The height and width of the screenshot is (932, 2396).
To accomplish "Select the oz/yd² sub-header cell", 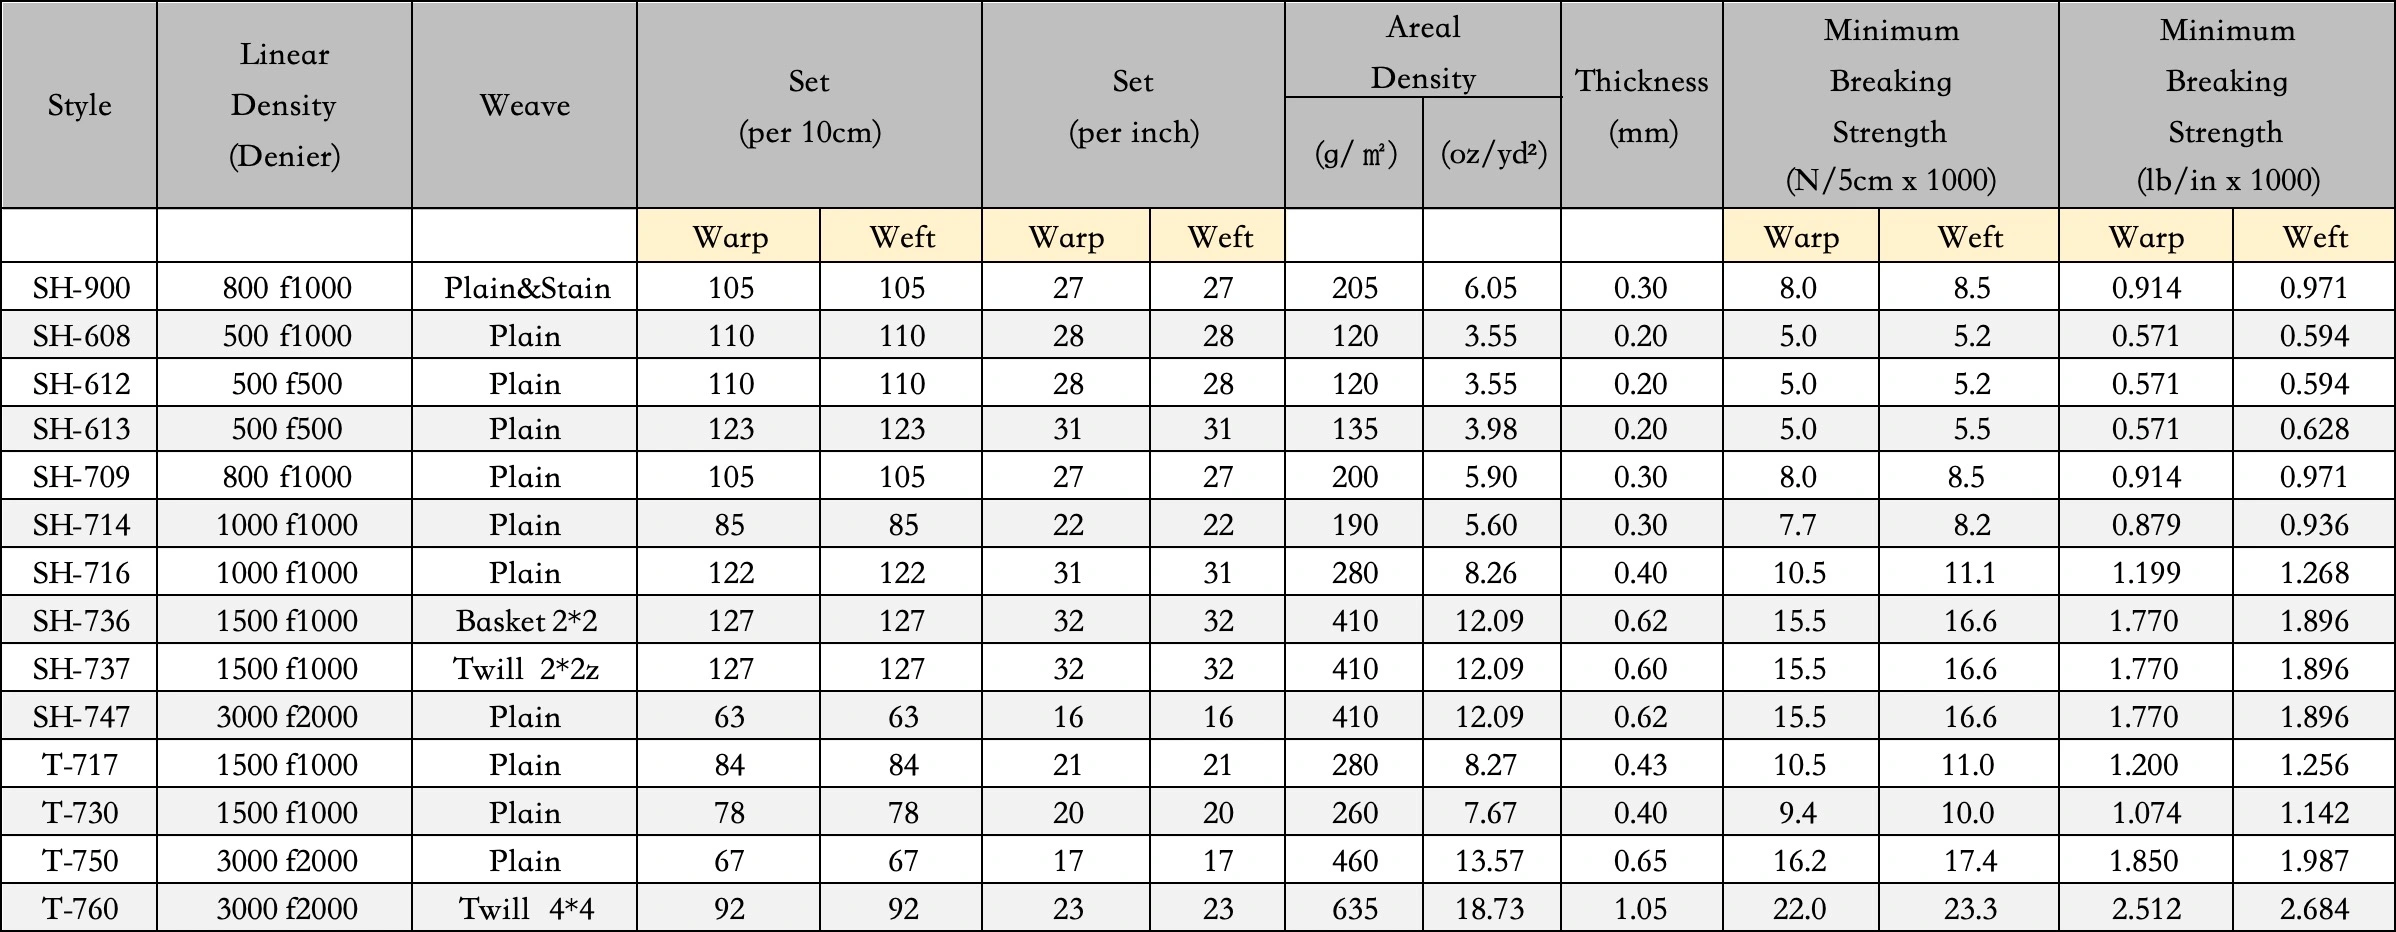I will (1492, 153).
